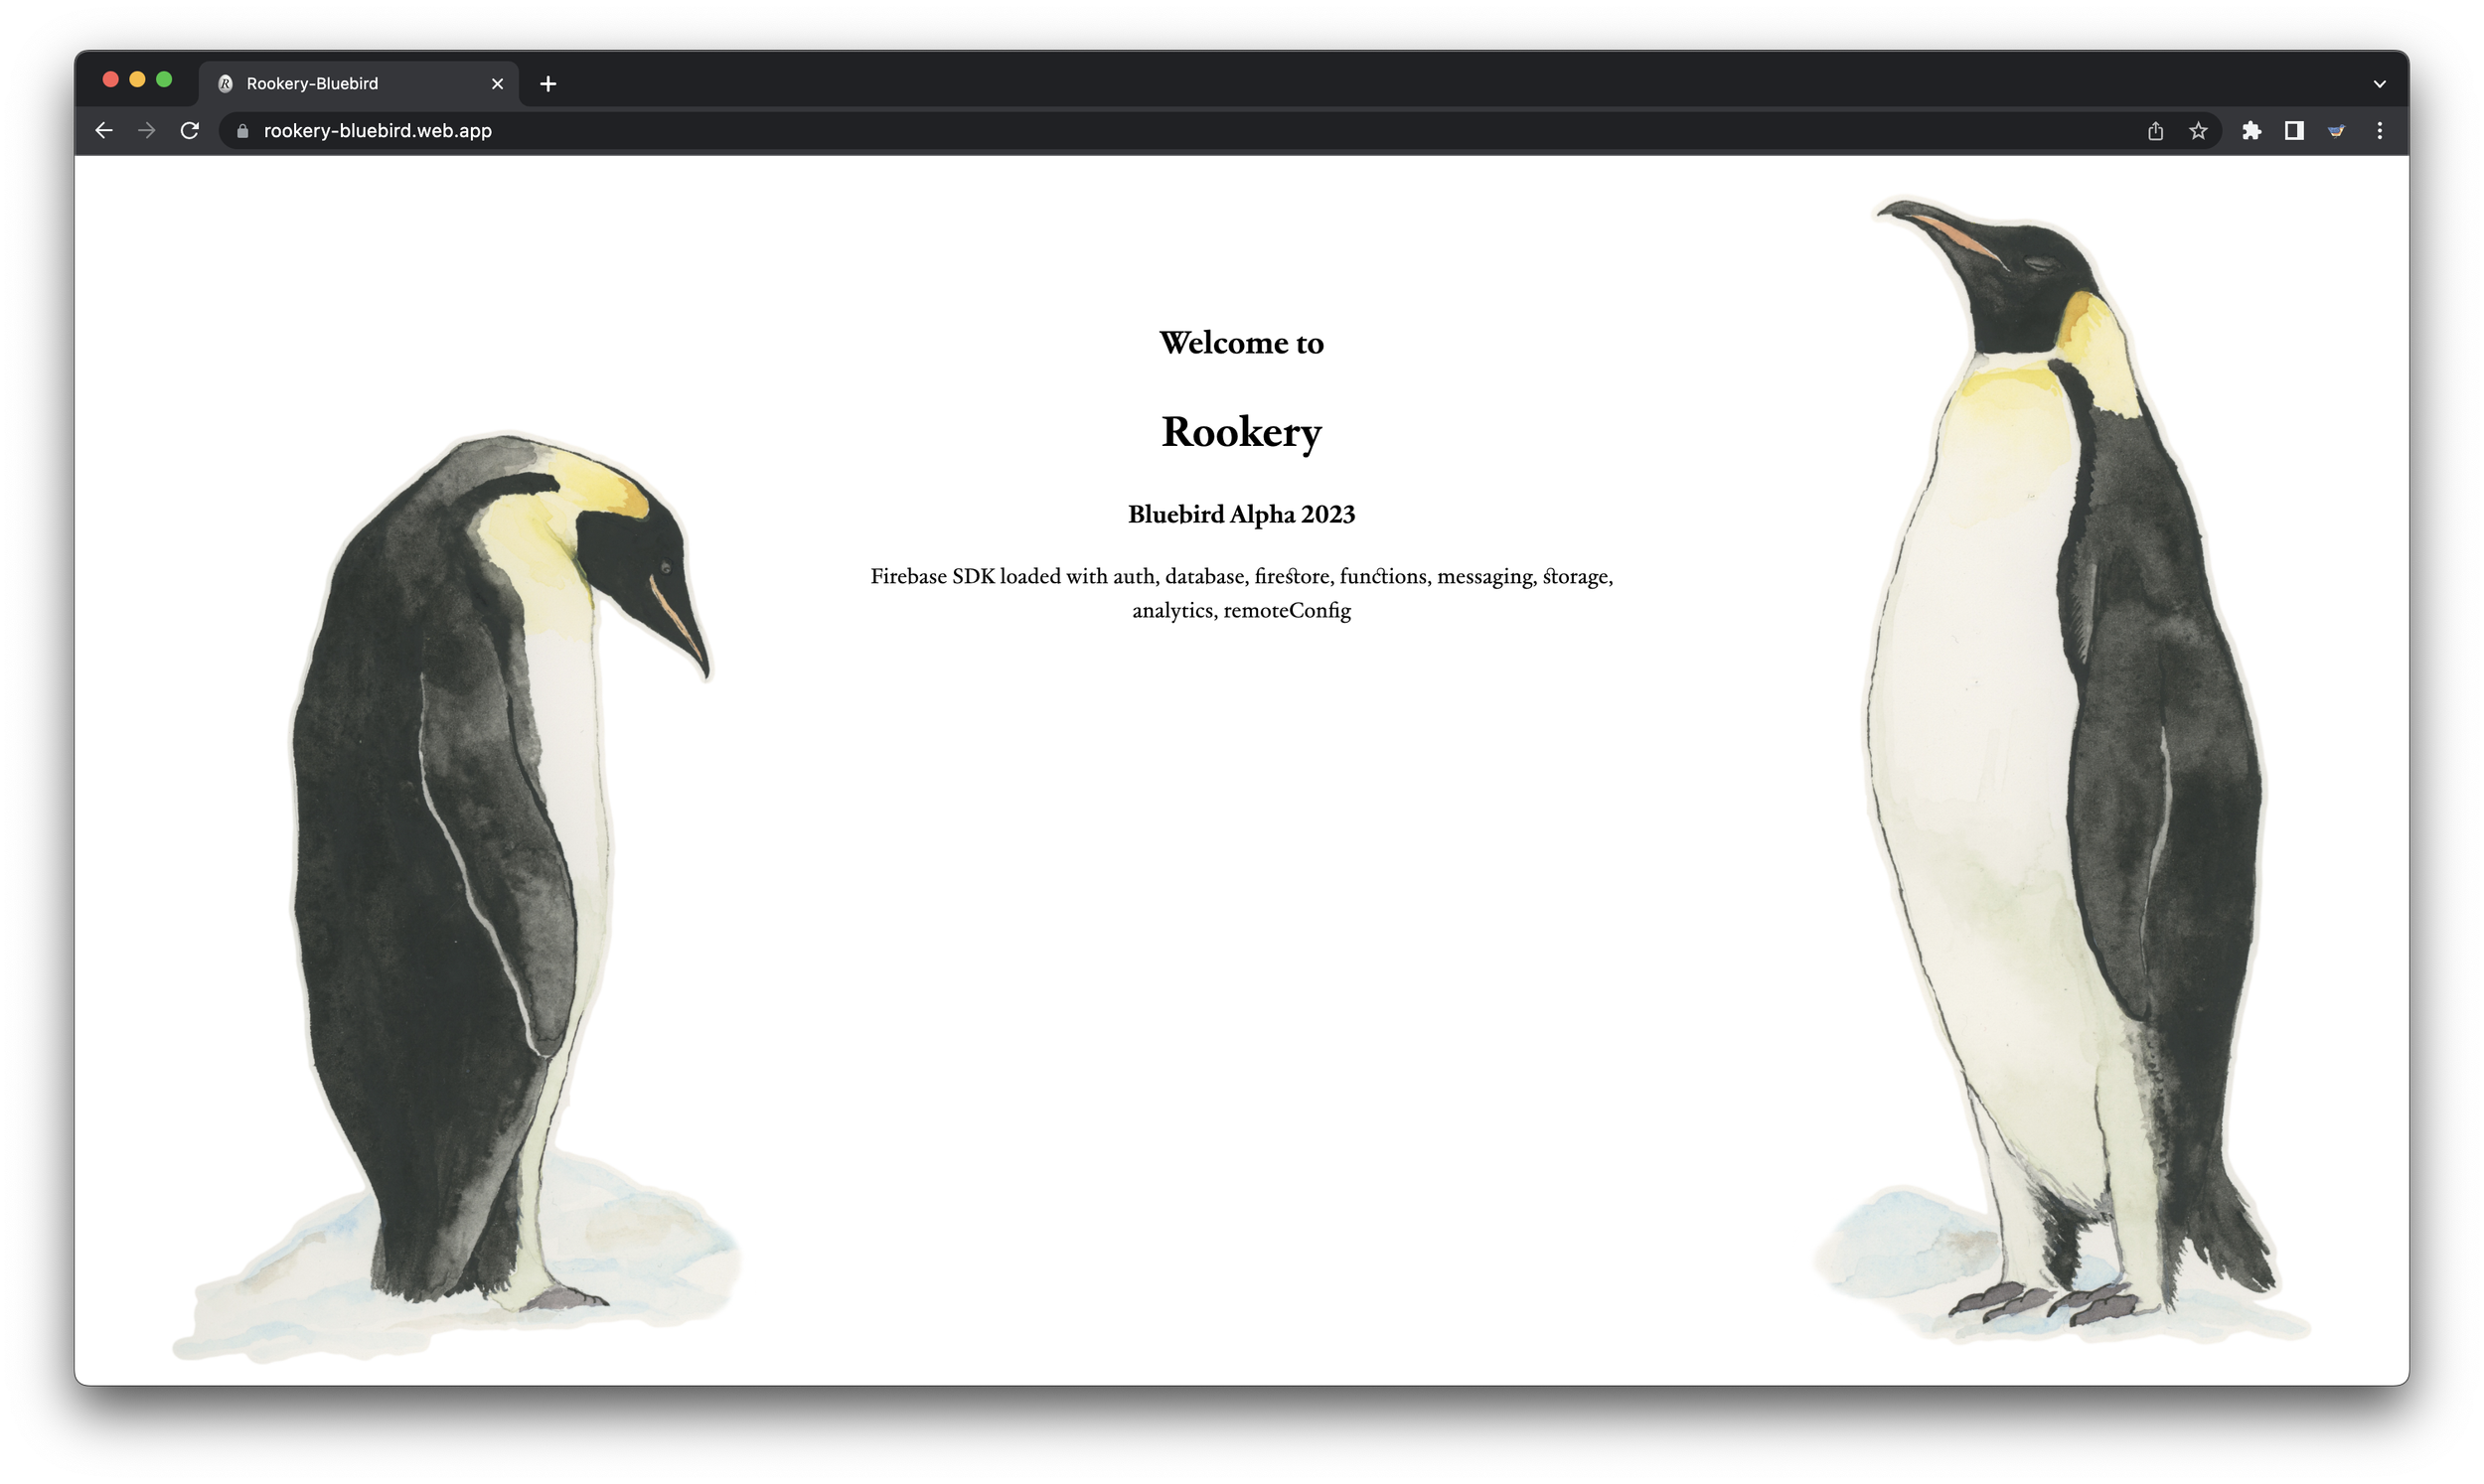This screenshot has width=2484, height=1484.
Task: Open the extensions puzzle icon
Action: [x=2251, y=131]
